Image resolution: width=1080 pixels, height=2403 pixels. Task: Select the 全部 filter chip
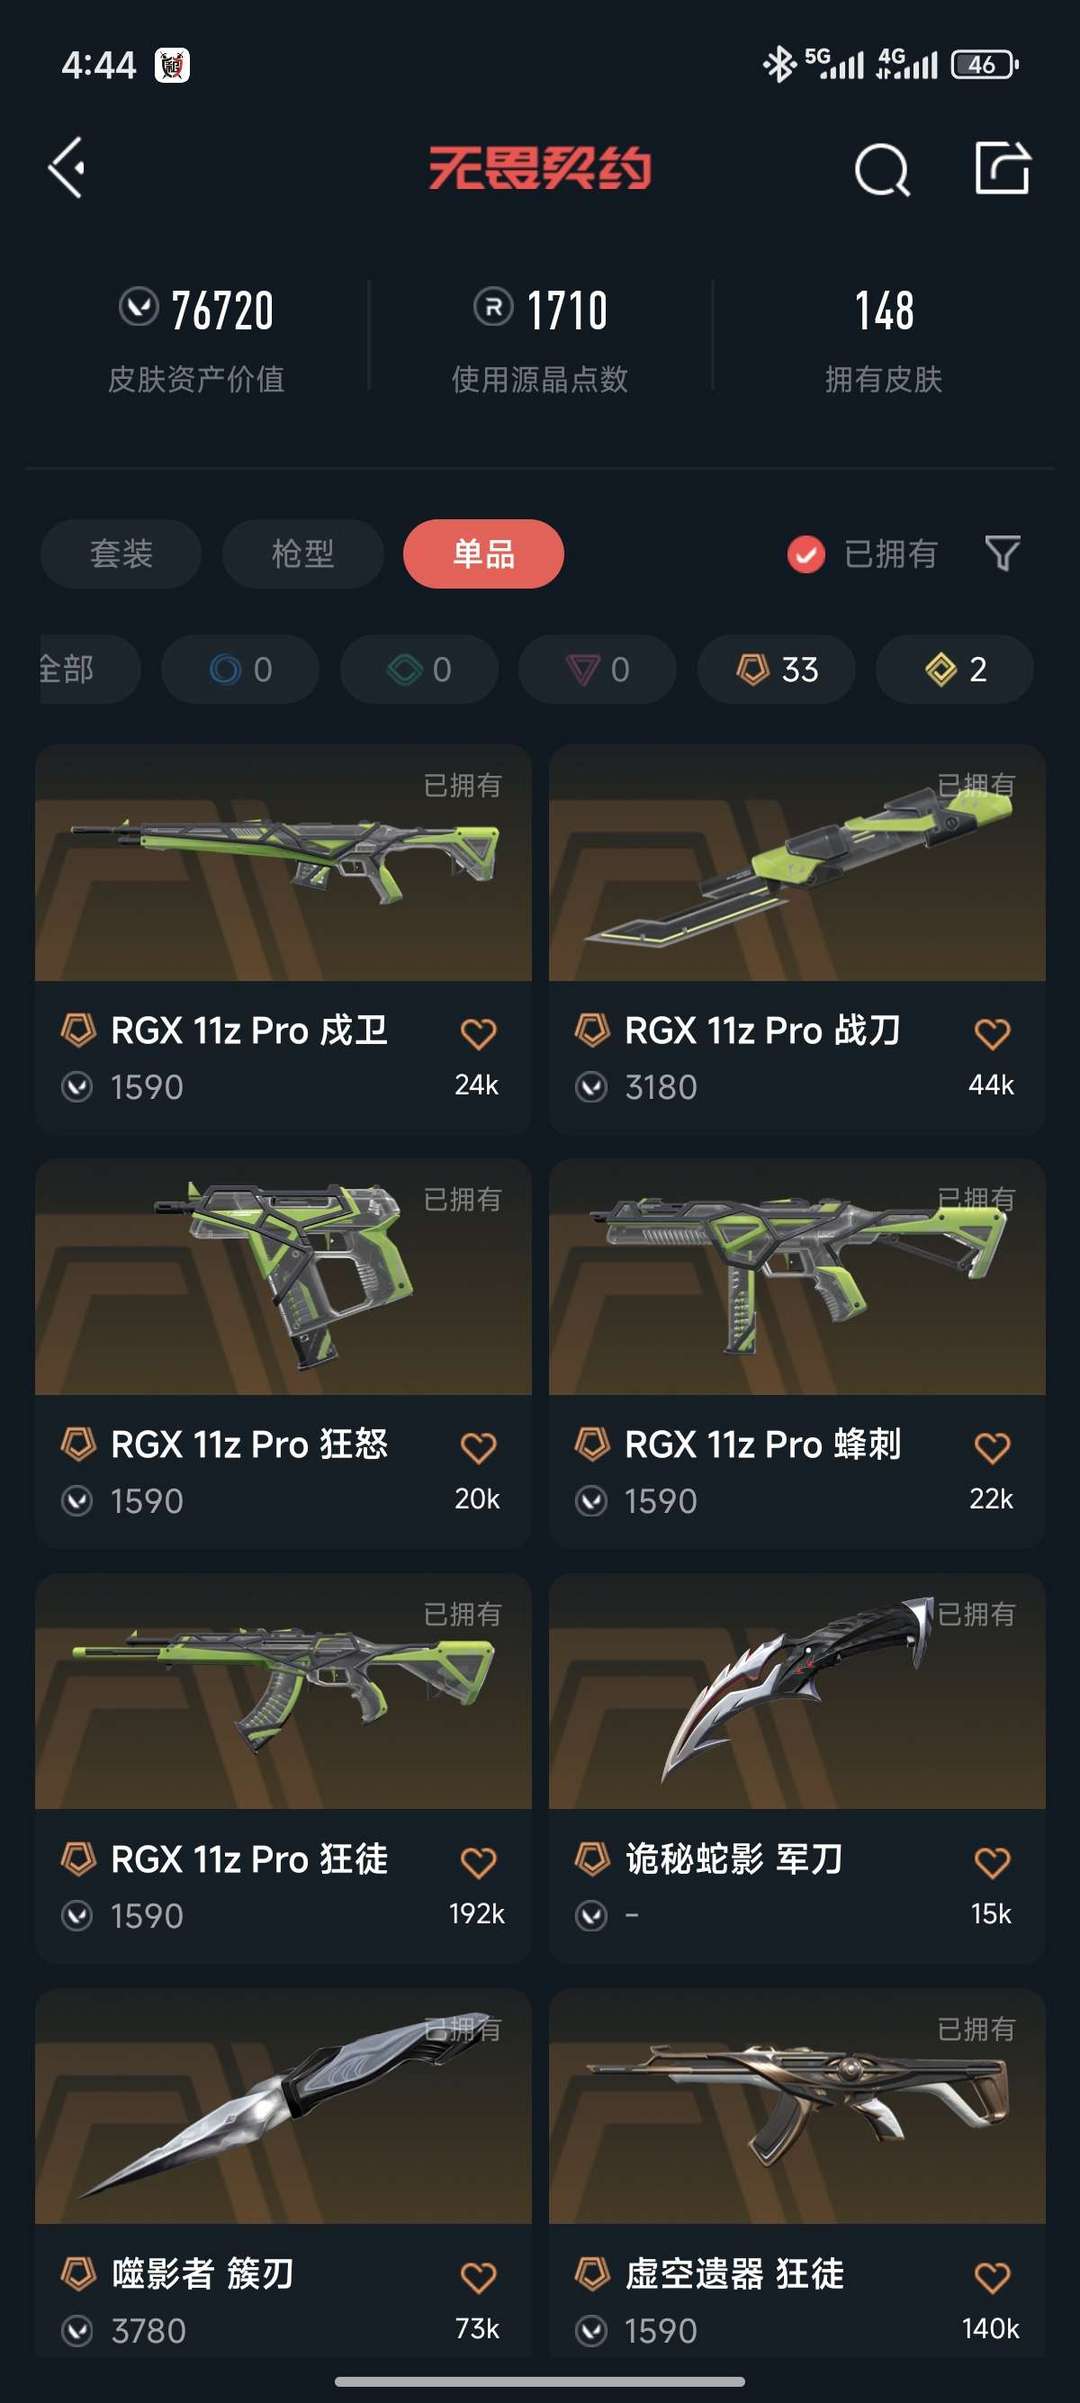pos(88,669)
